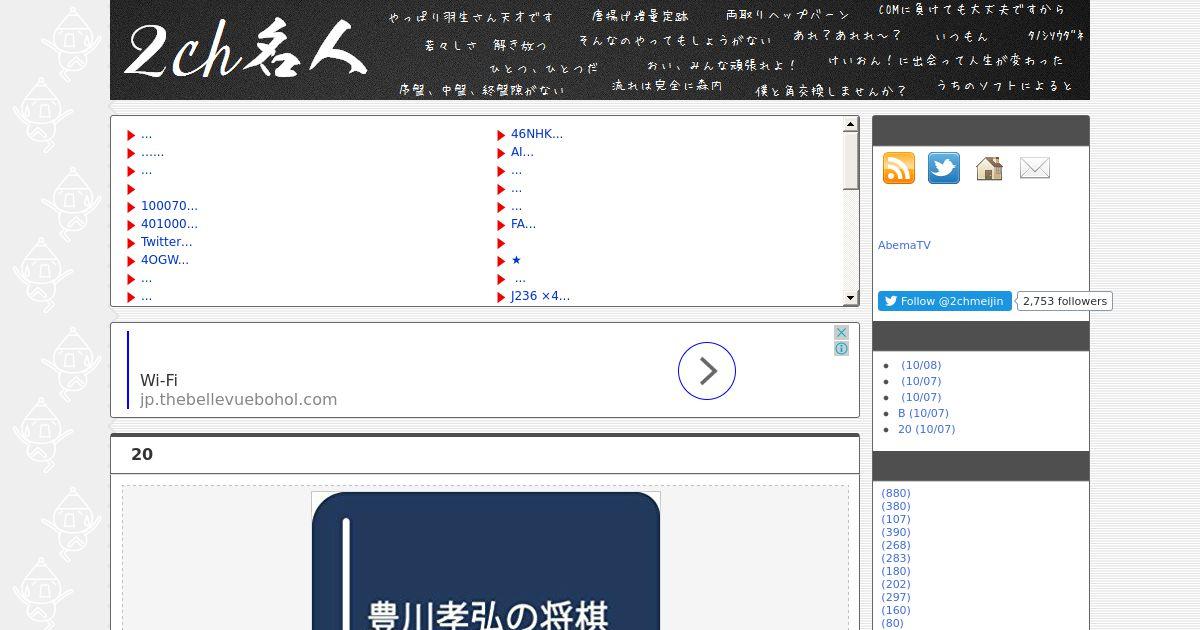Click the 2ch名人 site logo
This screenshot has height=630, width=1200.
coord(245,50)
